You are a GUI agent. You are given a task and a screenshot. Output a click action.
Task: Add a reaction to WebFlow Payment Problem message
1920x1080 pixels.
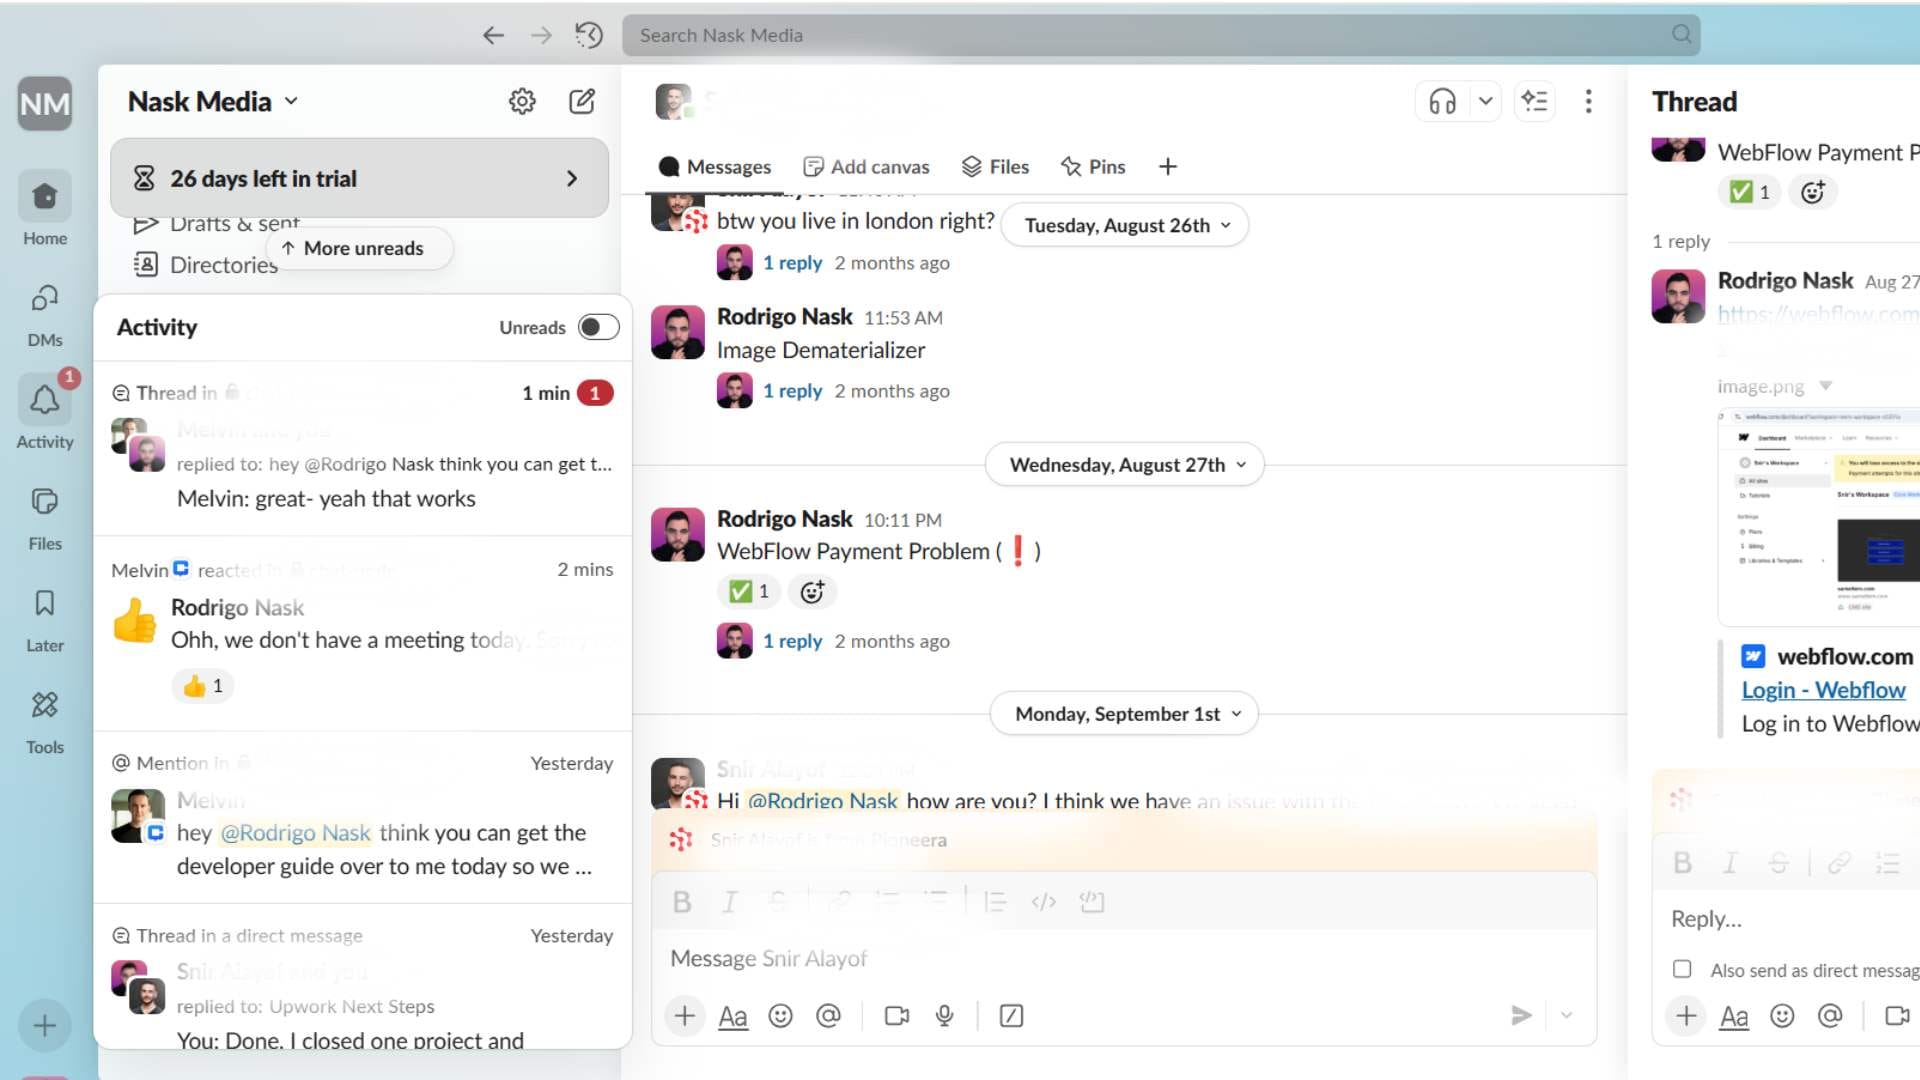click(x=812, y=591)
